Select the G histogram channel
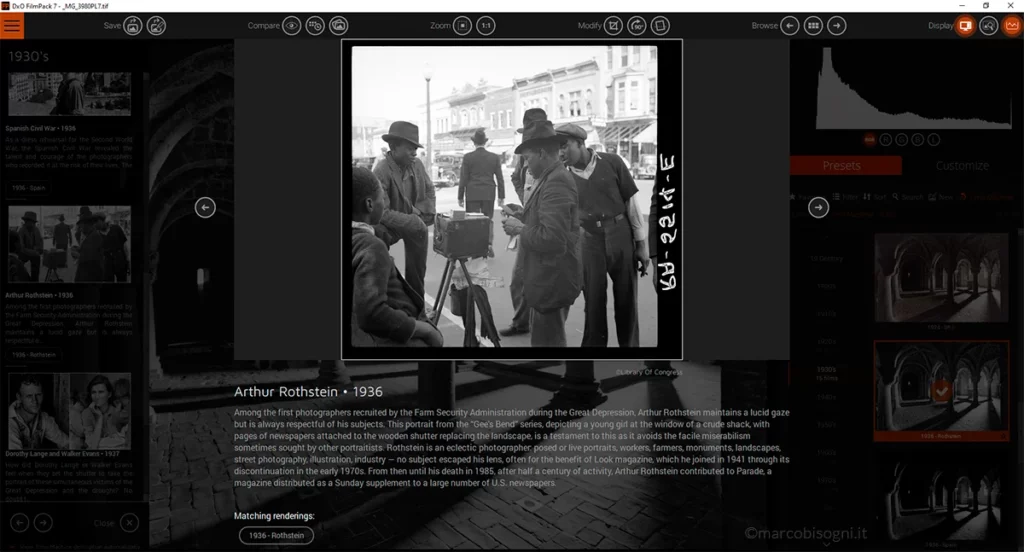 [902, 140]
